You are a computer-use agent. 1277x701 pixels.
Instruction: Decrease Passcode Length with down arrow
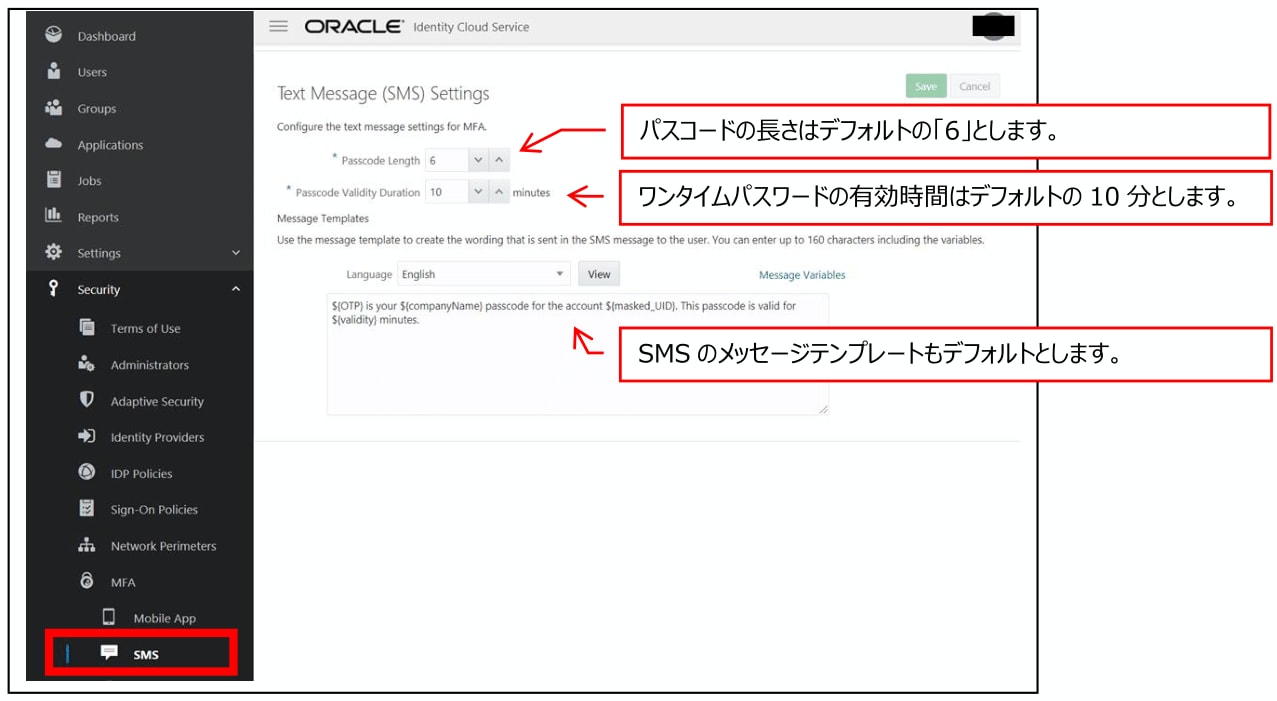pos(478,160)
